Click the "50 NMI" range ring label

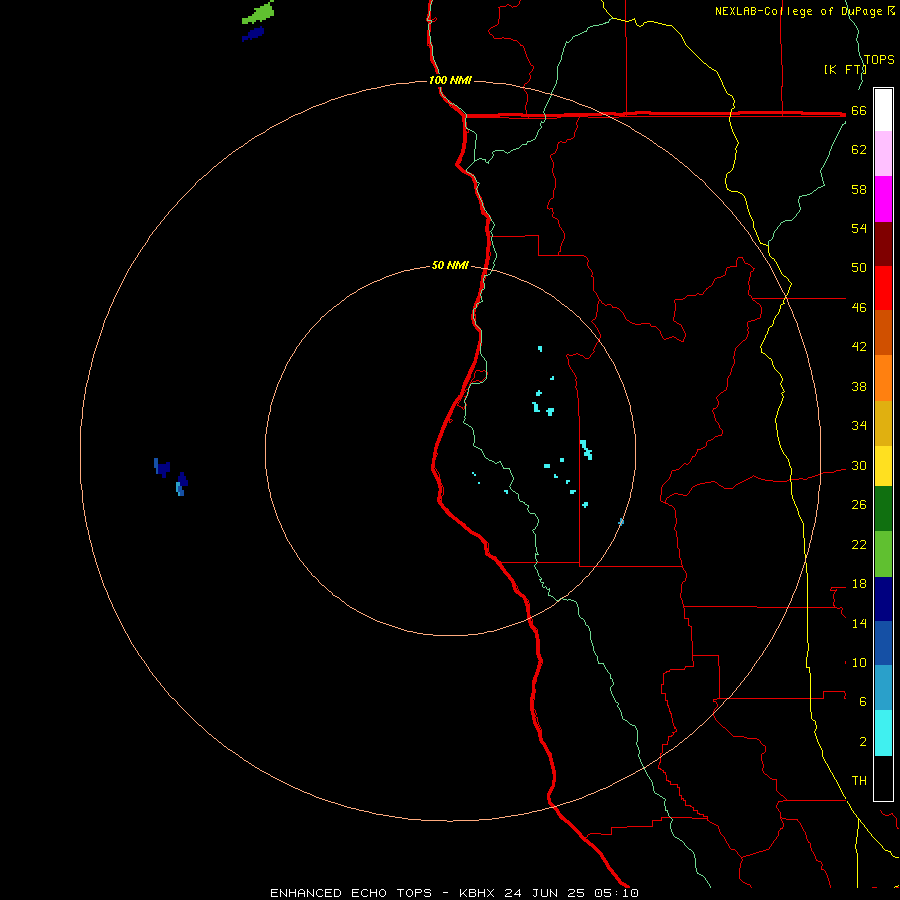[x=450, y=265]
